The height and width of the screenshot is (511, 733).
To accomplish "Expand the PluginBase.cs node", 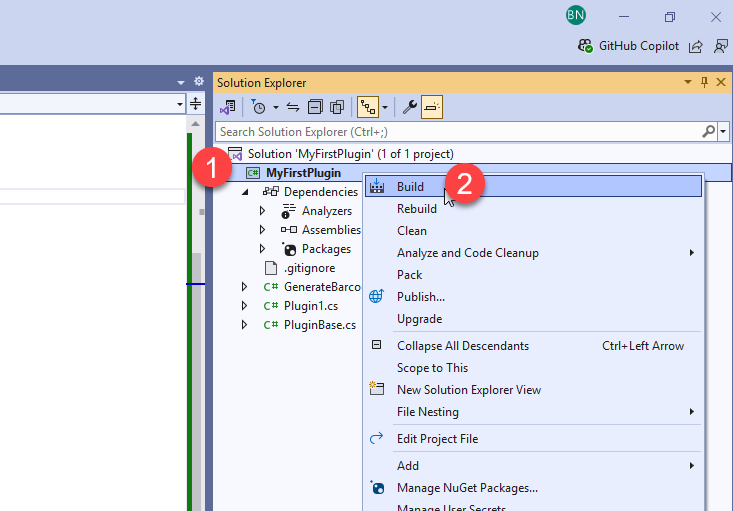I will (244, 325).
